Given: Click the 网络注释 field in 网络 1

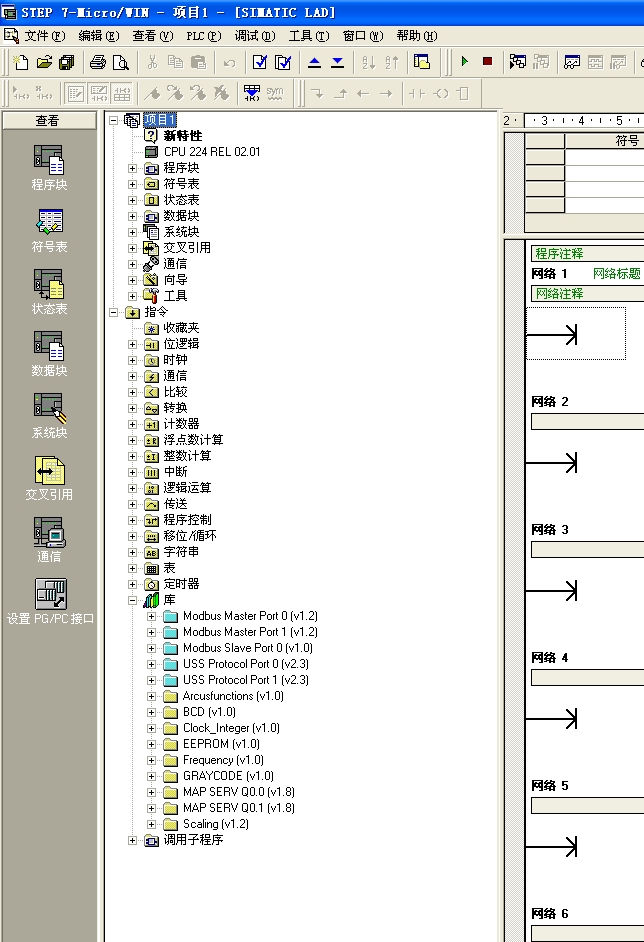Looking at the screenshot, I should (587, 294).
